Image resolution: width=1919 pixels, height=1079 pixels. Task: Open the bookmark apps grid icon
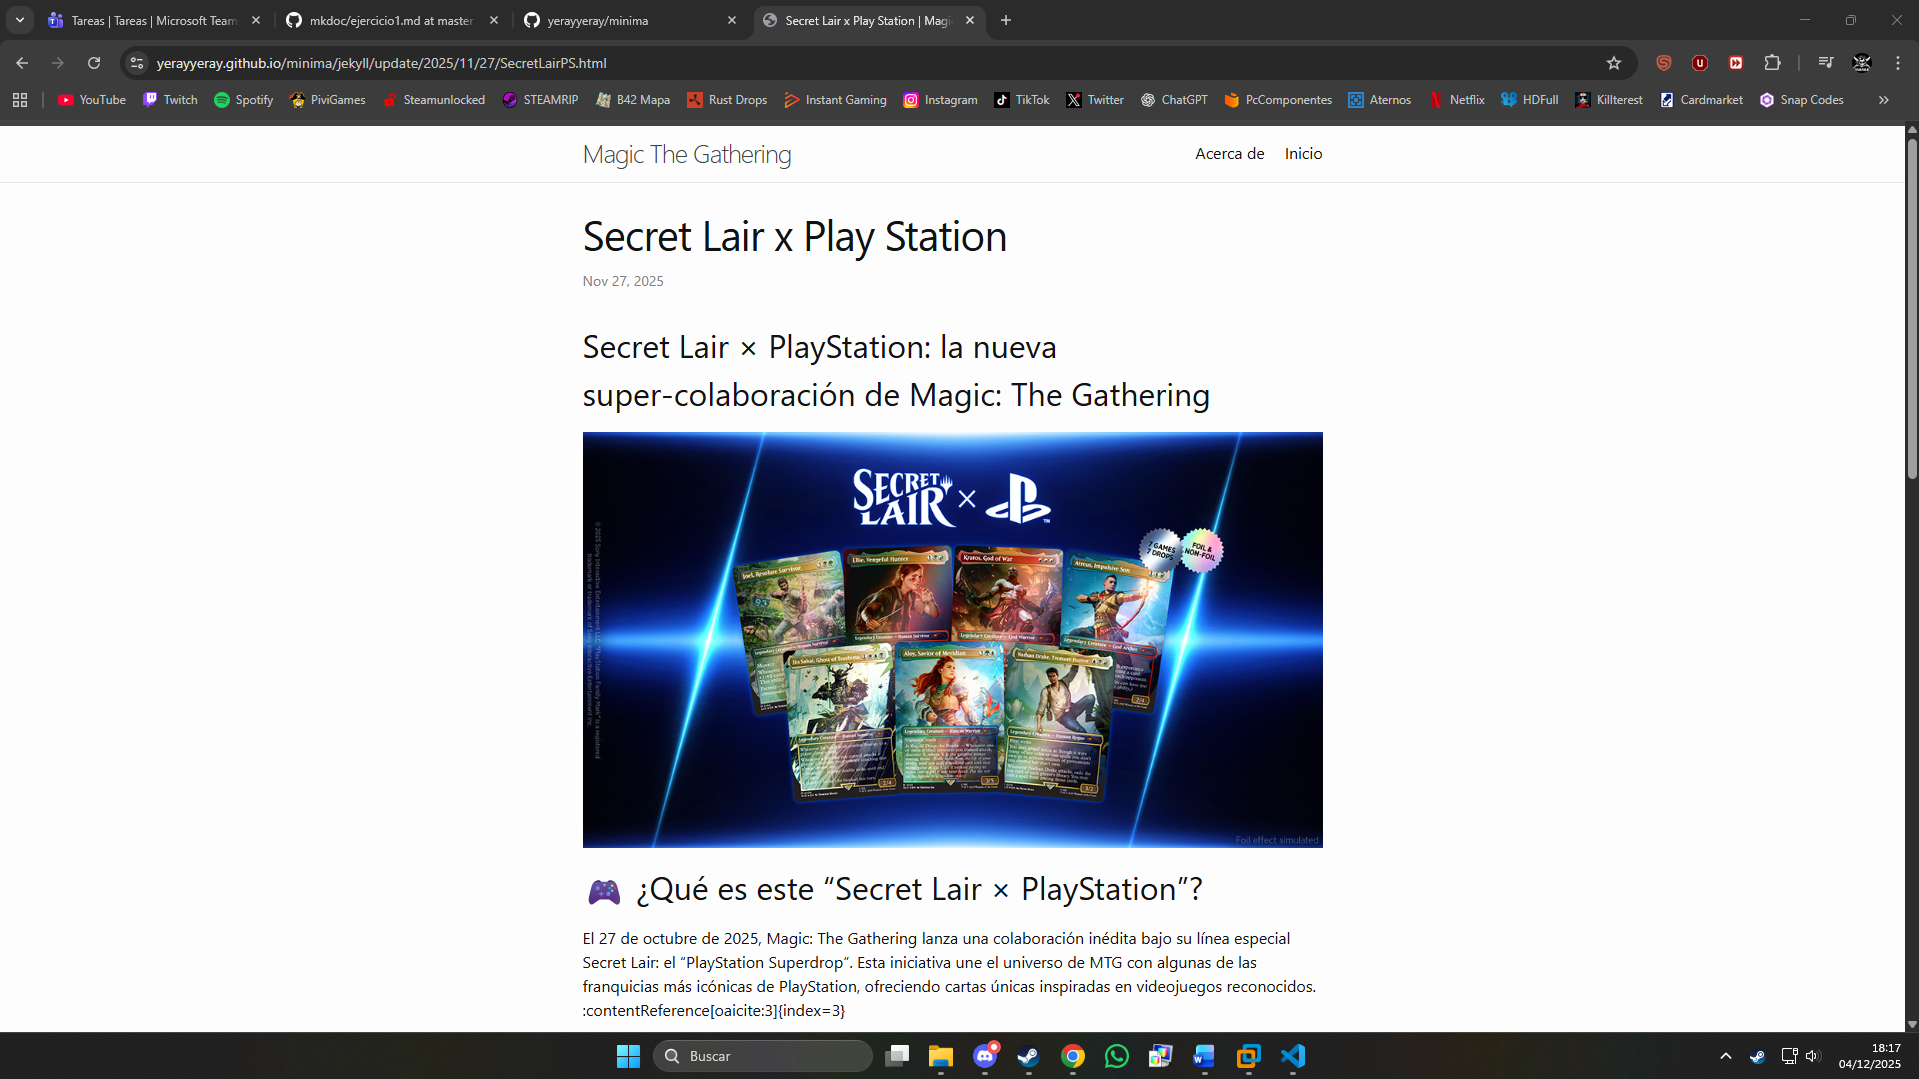pos(20,100)
